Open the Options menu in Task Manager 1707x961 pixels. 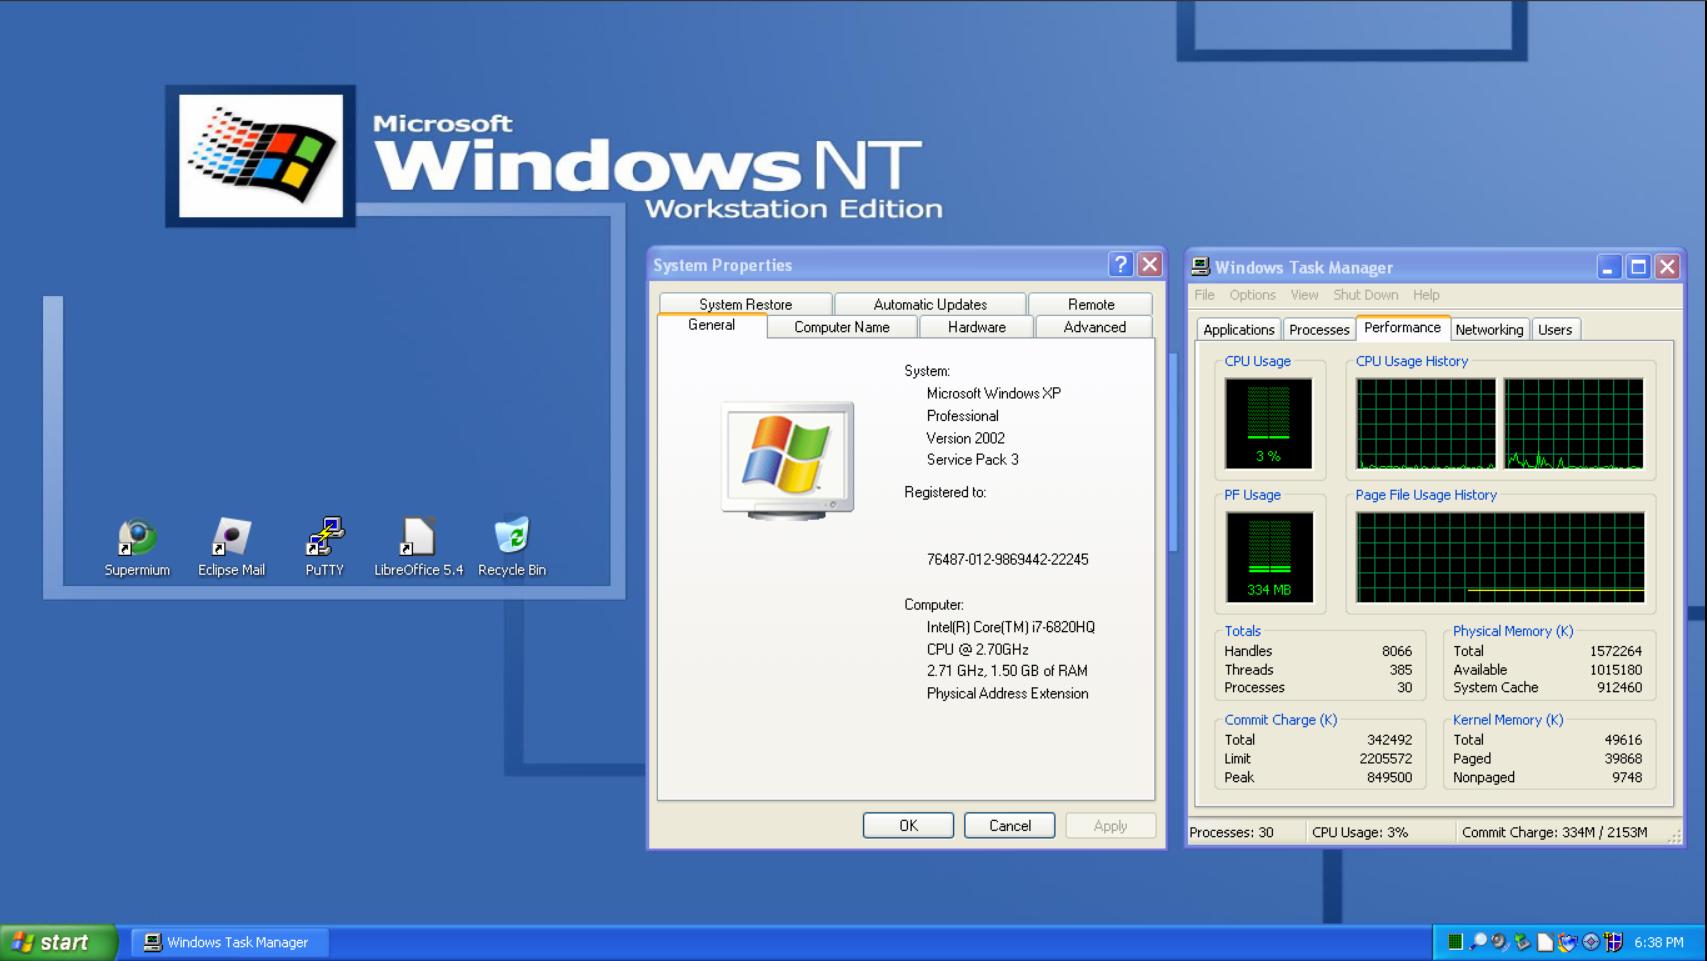click(x=1252, y=295)
